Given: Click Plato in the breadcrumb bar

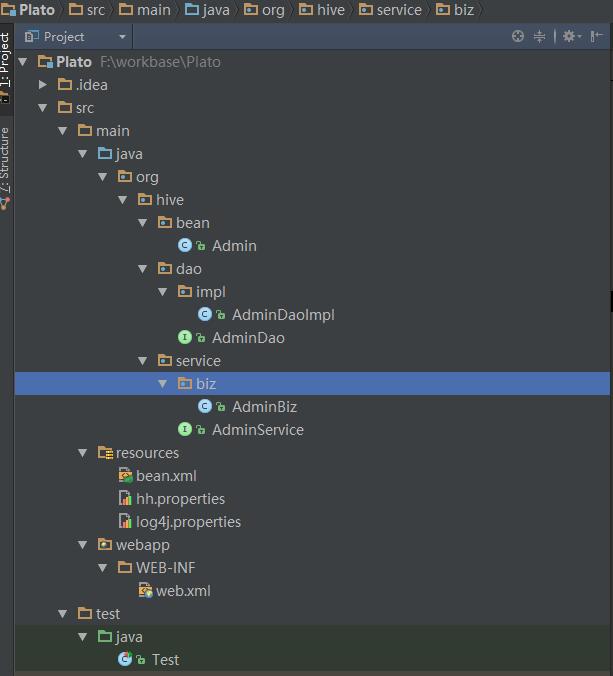Looking at the screenshot, I should [28, 9].
